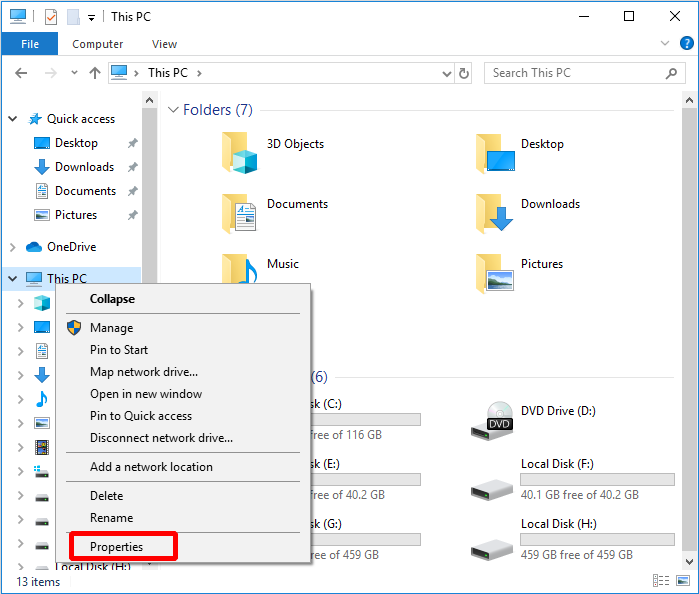Open the address bar history dropdown
Screen dimensions: 699x594
[445, 73]
